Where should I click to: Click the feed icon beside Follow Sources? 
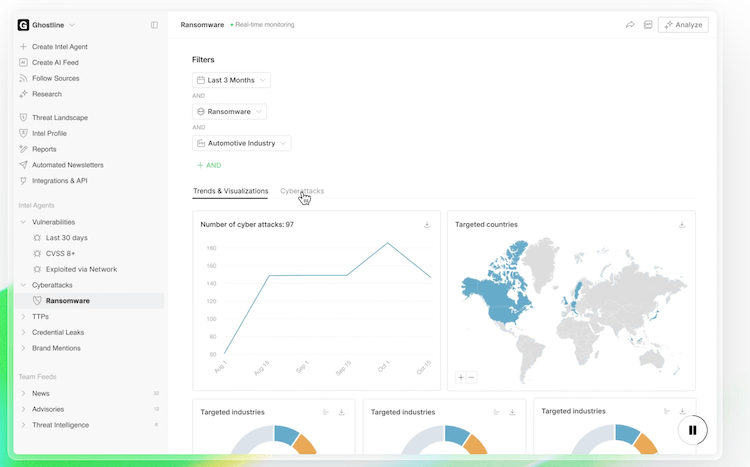[23, 78]
